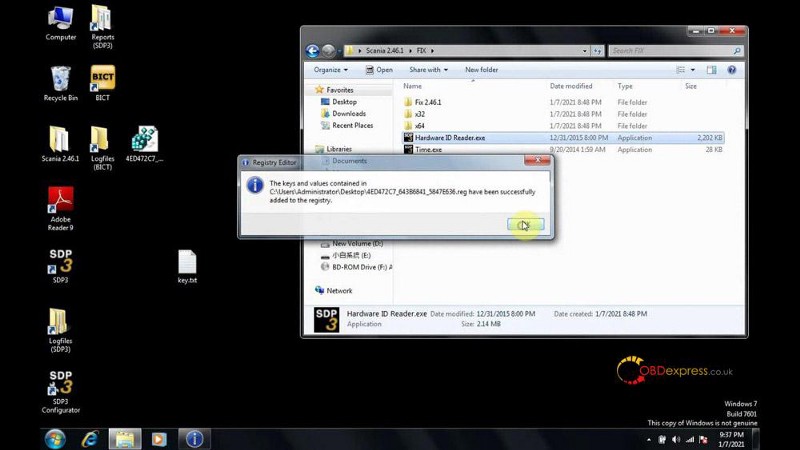Change the view icon in Explorer

[x=681, y=70]
